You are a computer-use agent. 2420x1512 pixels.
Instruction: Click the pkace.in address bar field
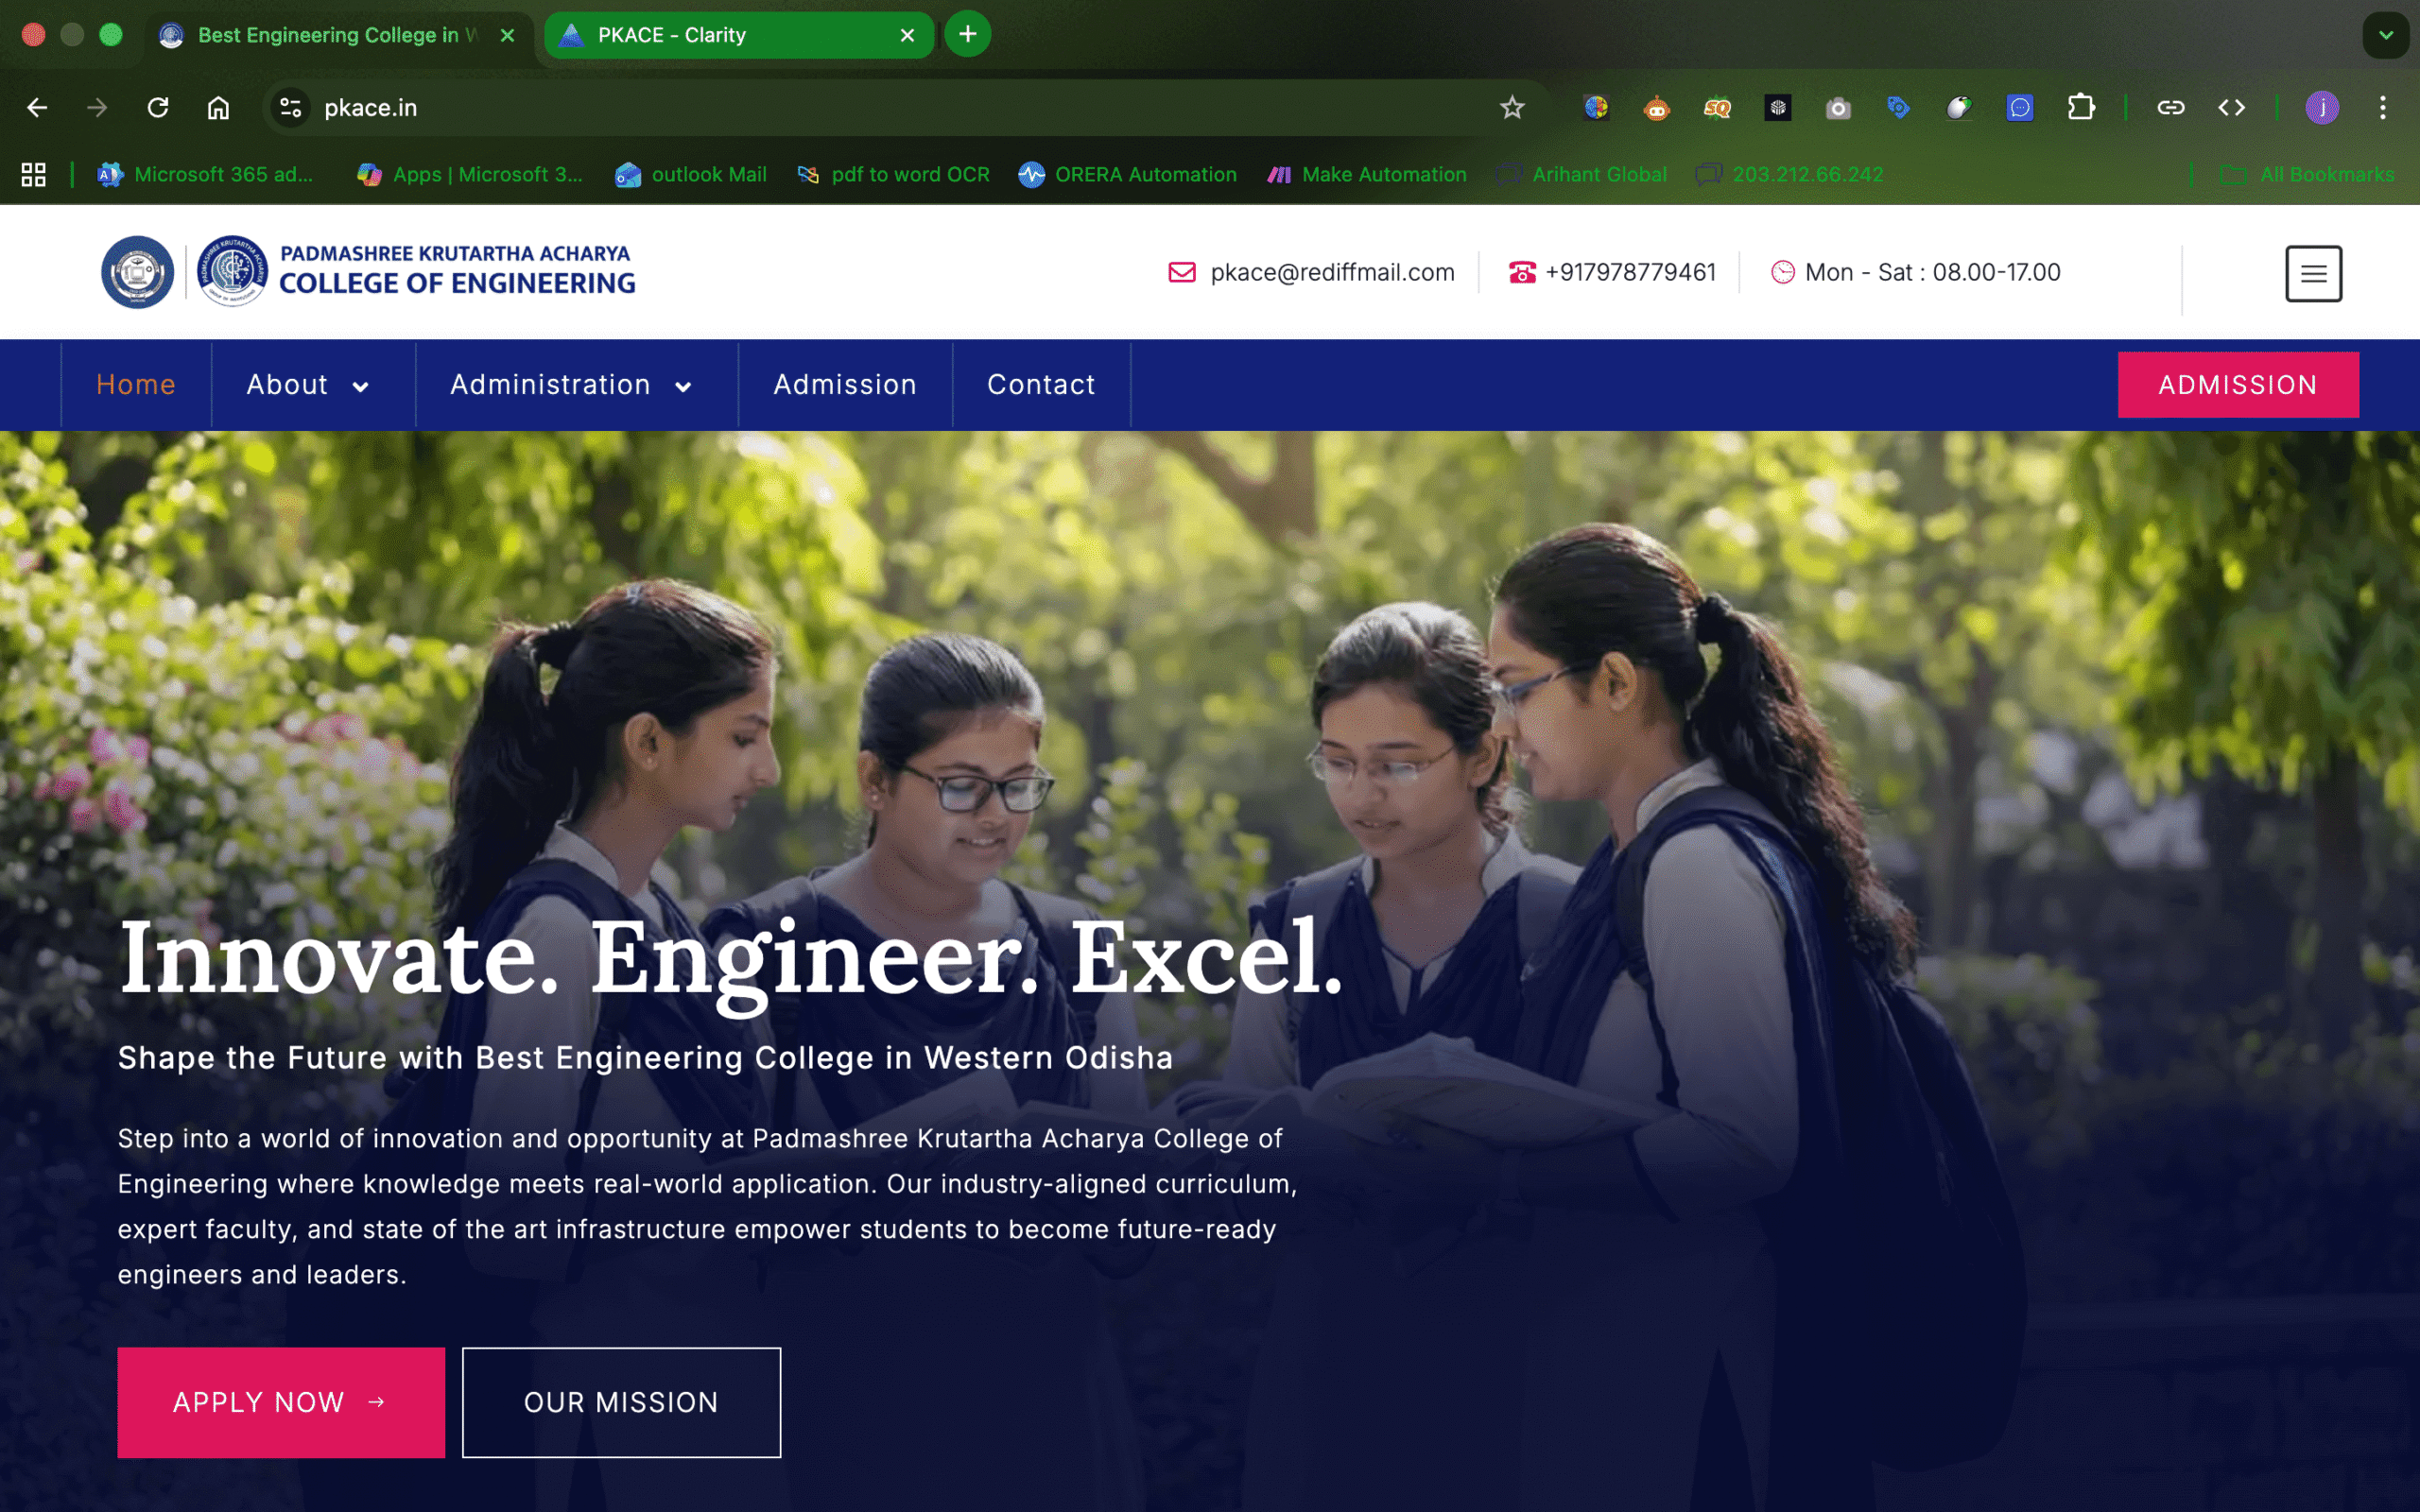coord(800,107)
